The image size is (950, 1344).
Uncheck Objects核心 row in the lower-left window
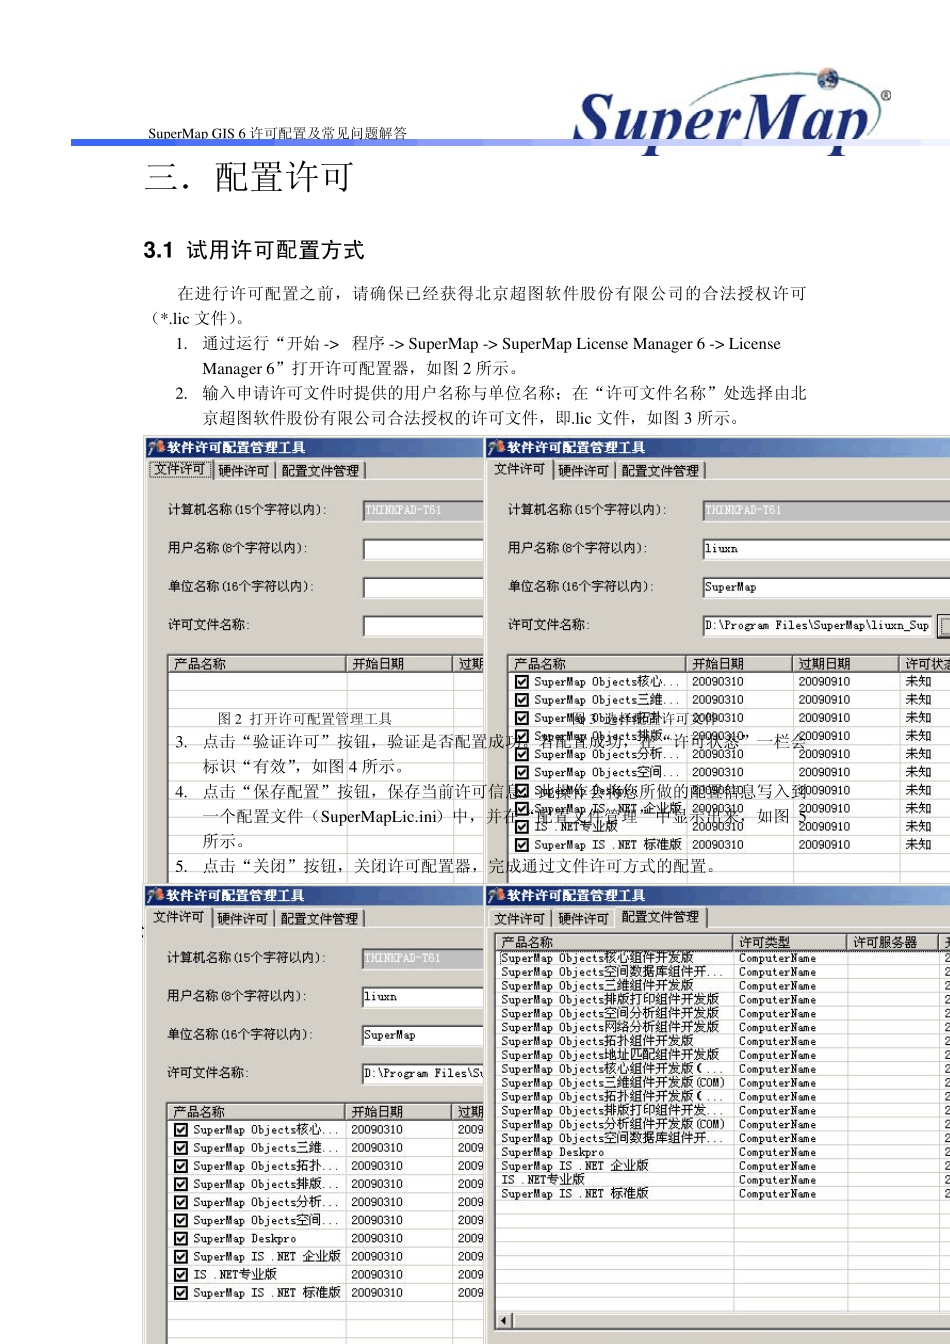tap(181, 1130)
